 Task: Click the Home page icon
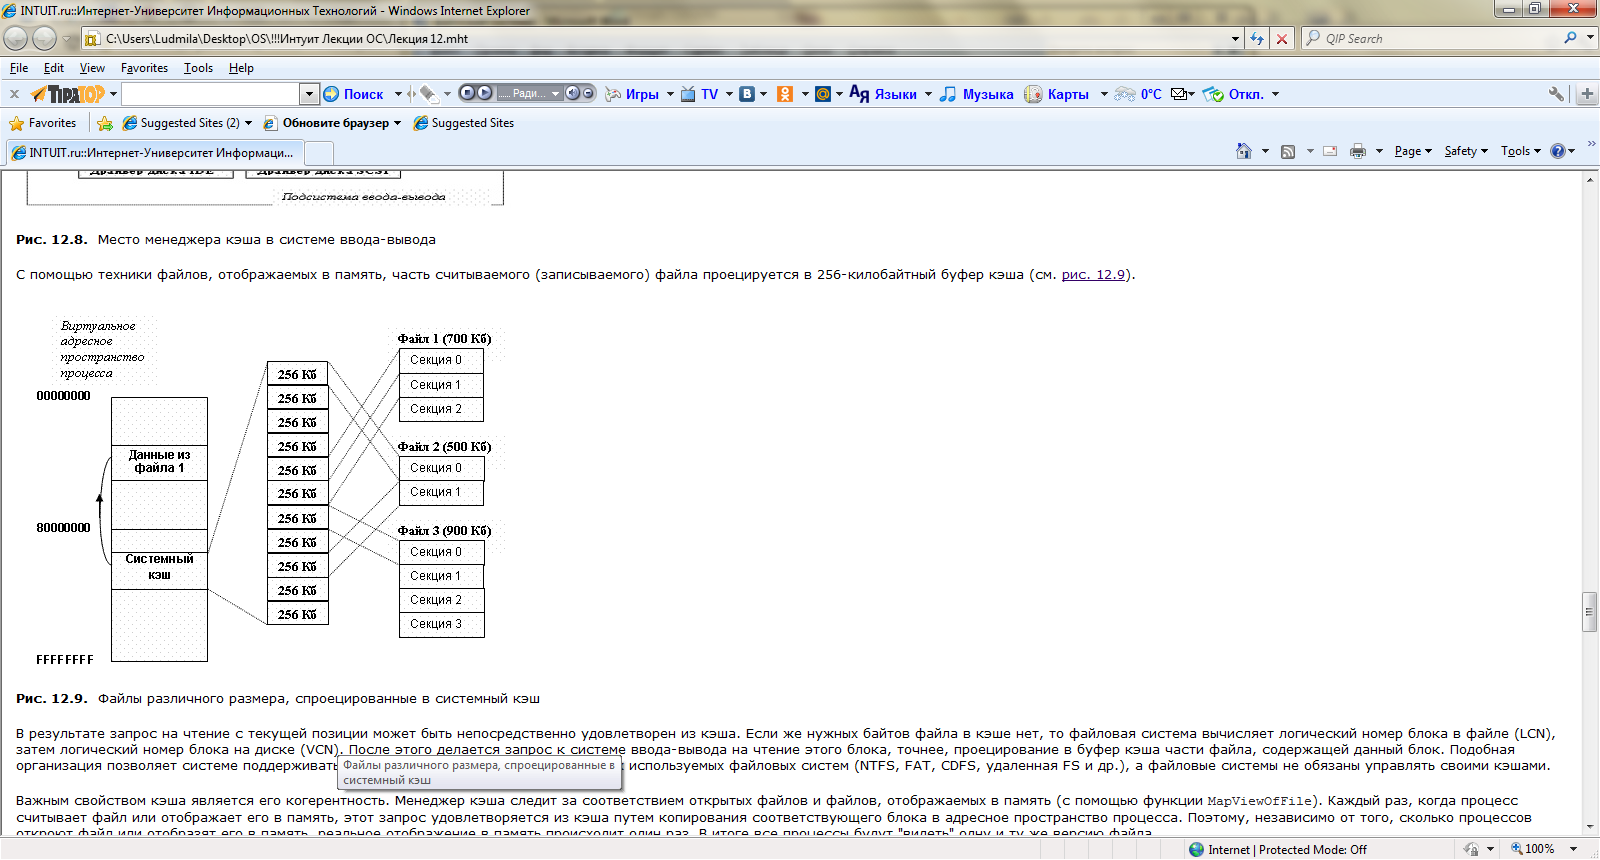pos(1243,151)
